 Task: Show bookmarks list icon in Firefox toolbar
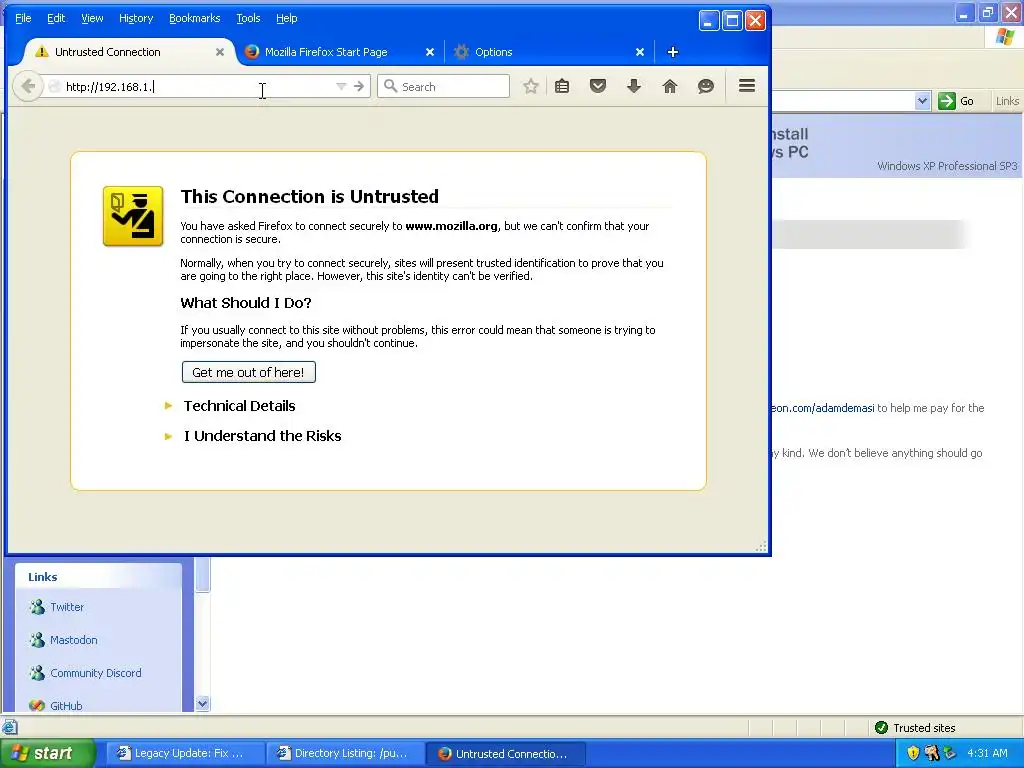point(562,86)
